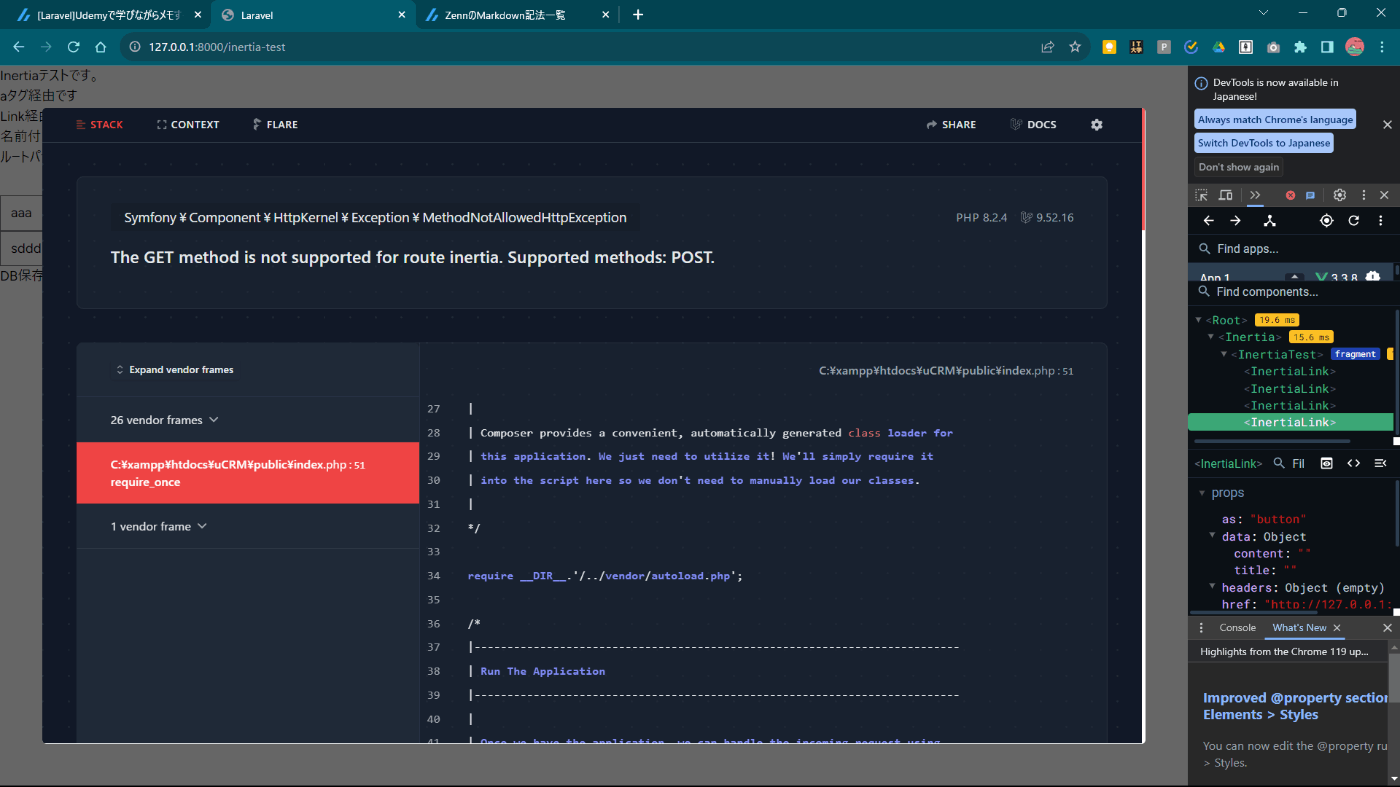Screen dimensions: 1400x787
Task: Expand the 1 vendor frame group
Action: (x=248, y=526)
